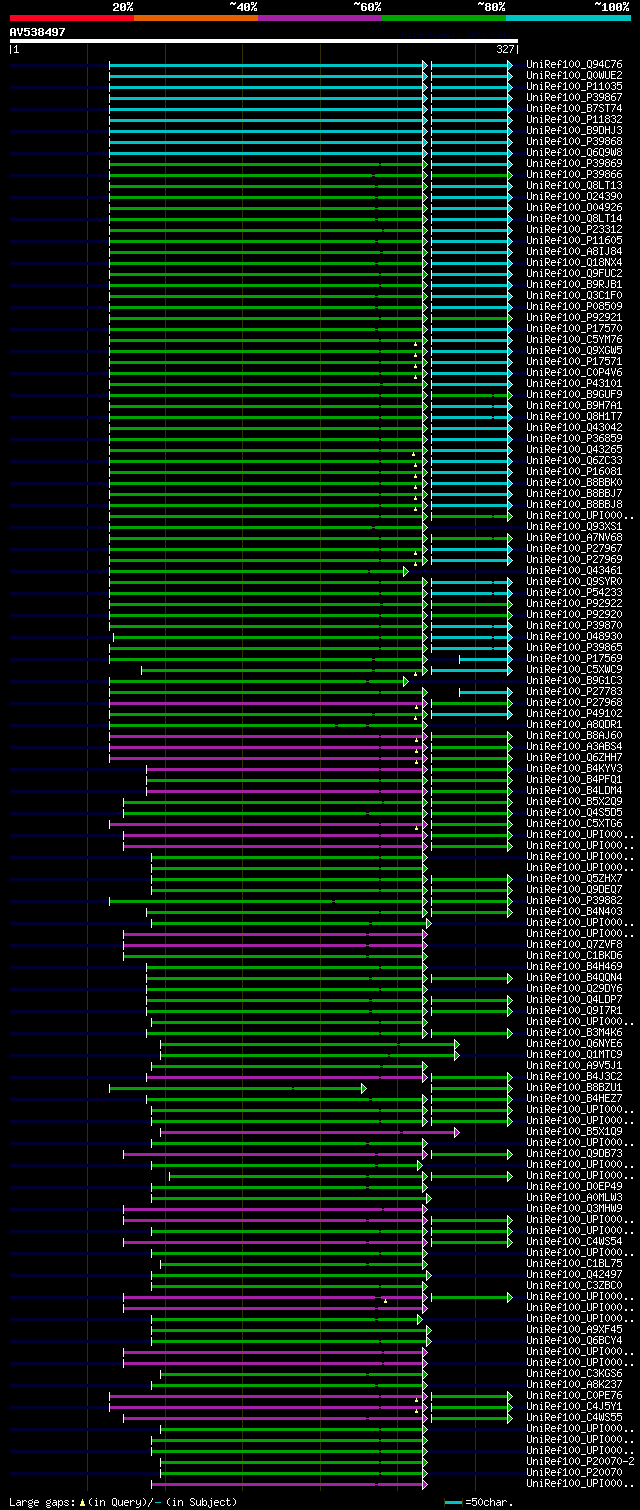Select hit label UniRef100_P08509
The height and width of the screenshot is (1510, 640).
click(574, 306)
